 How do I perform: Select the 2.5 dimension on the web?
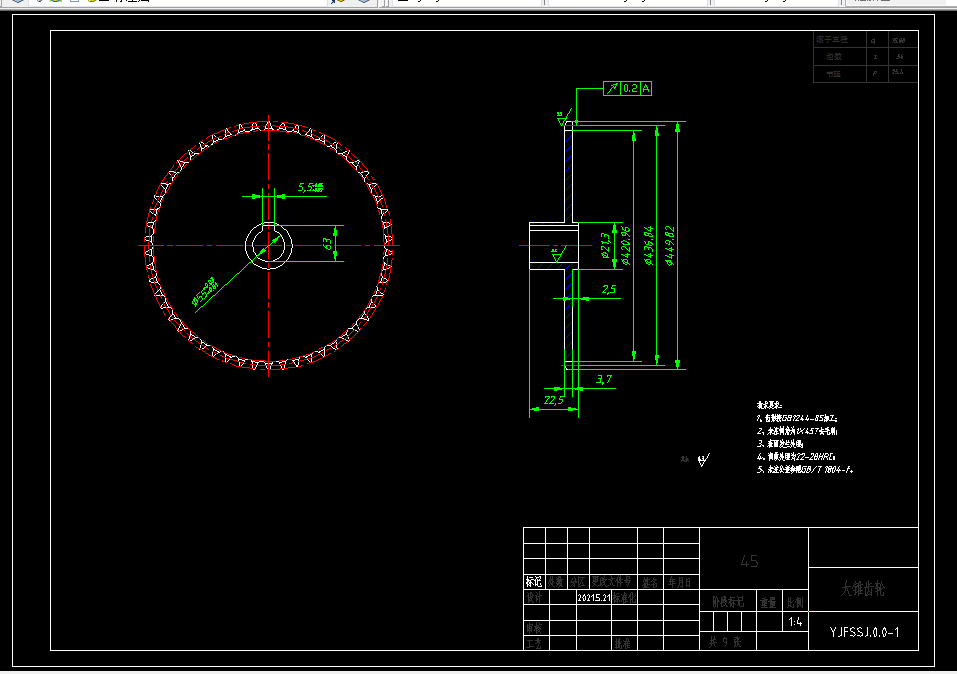point(609,289)
